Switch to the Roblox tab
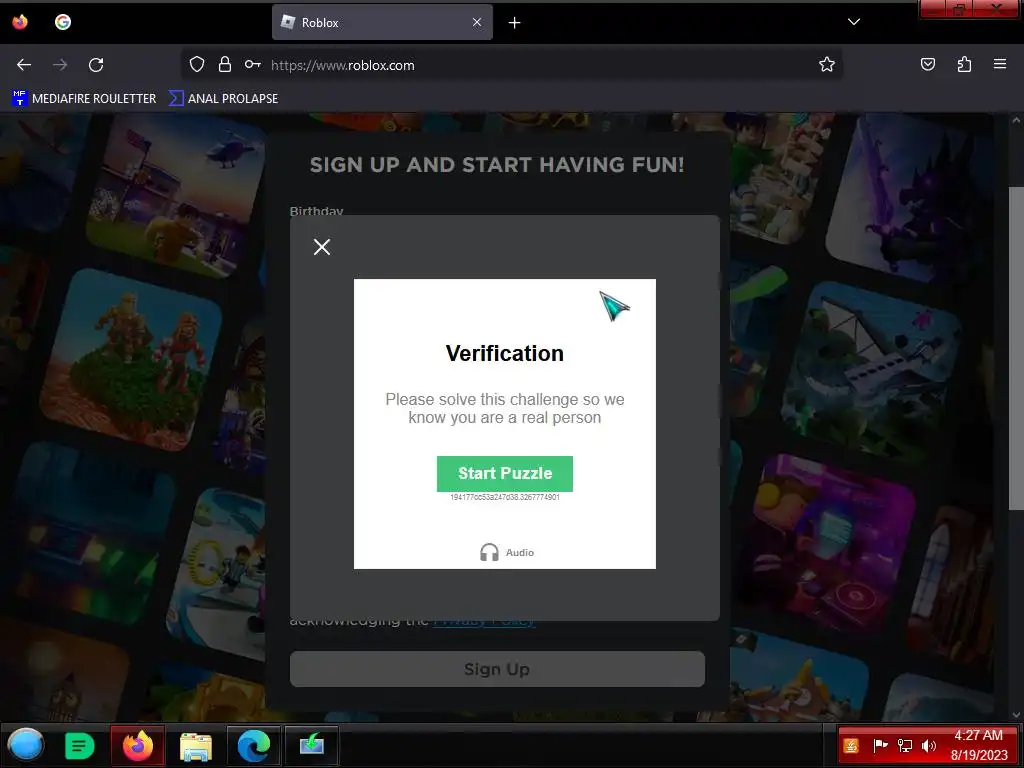Viewport: 1024px width, 768px height. click(x=382, y=22)
